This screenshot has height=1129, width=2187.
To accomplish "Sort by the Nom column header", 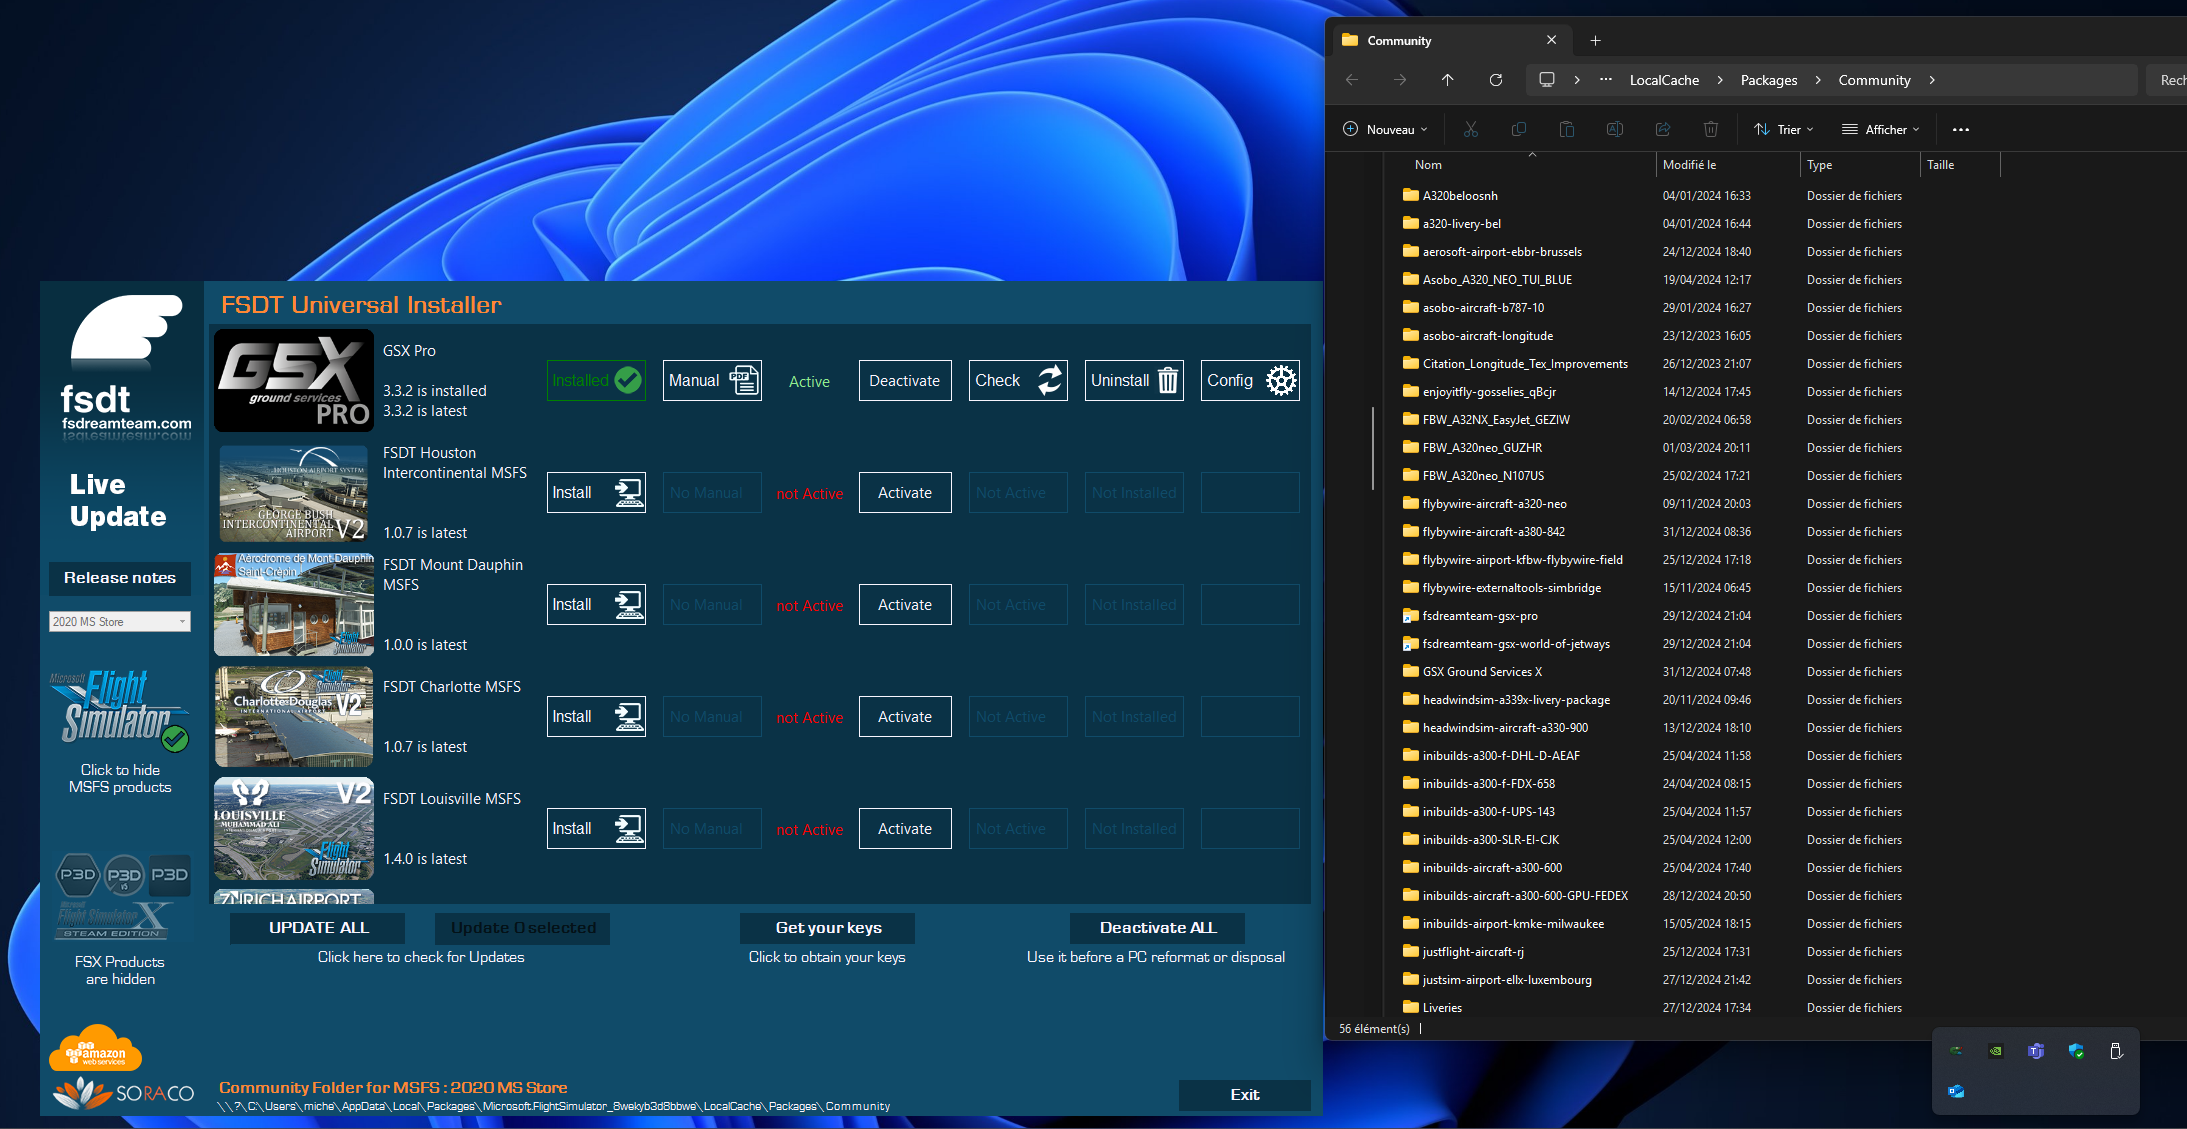I will point(1428,165).
